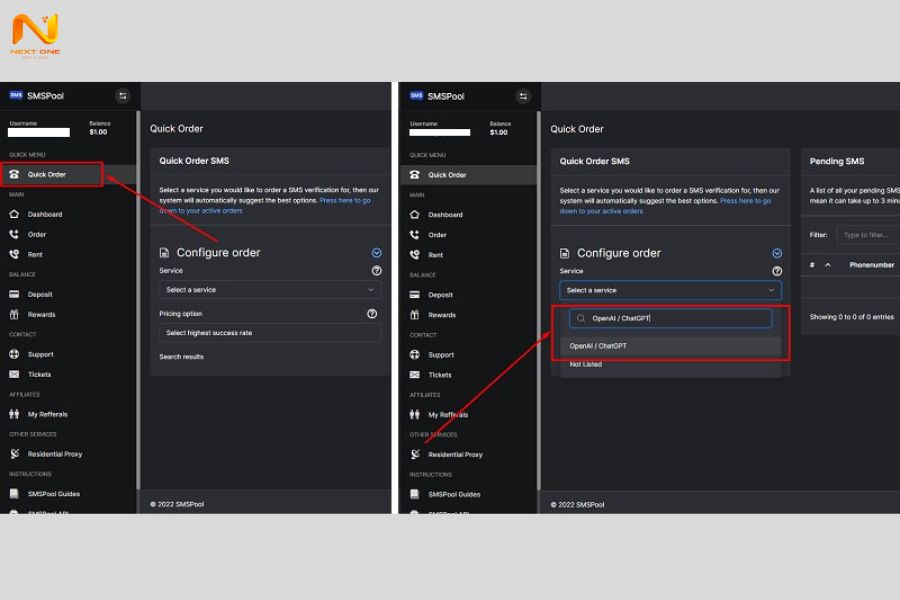Click the Pricing option help question-mark icon
This screenshot has height=600, width=900.
(372, 313)
